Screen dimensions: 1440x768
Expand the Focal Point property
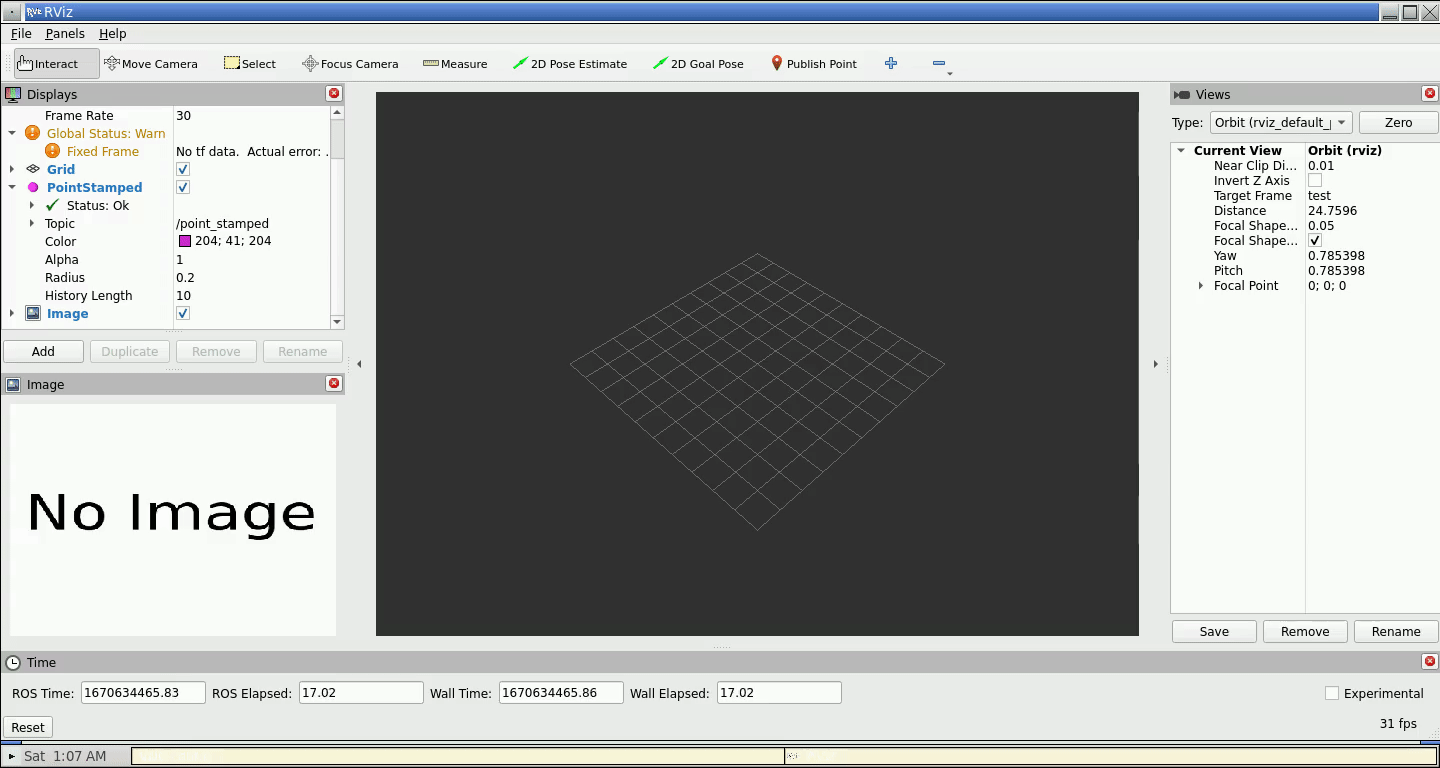(x=1200, y=285)
